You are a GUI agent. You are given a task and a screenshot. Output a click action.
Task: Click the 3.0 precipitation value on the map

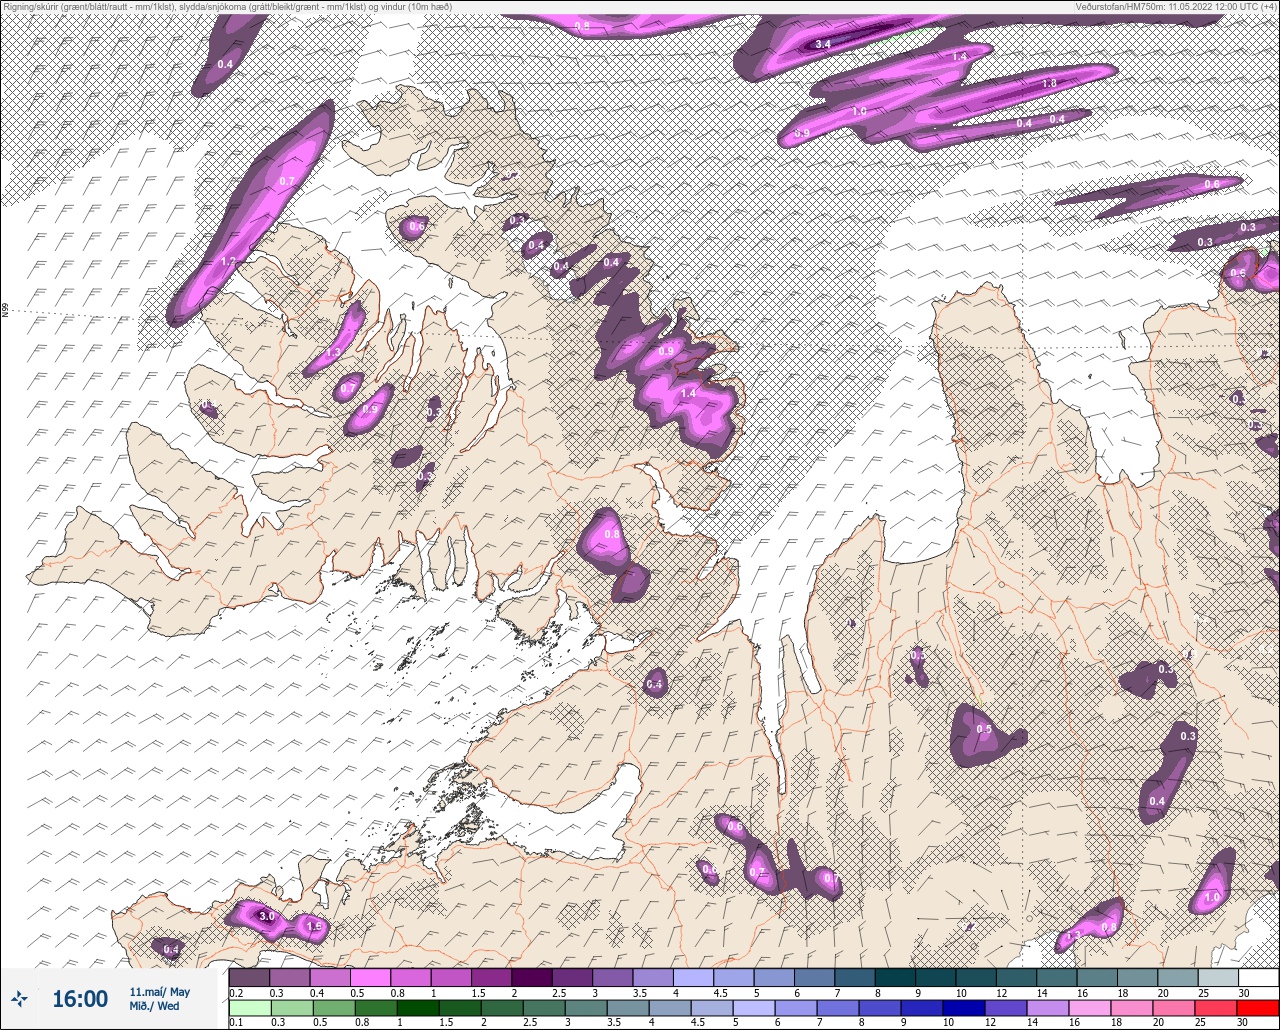point(266,916)
